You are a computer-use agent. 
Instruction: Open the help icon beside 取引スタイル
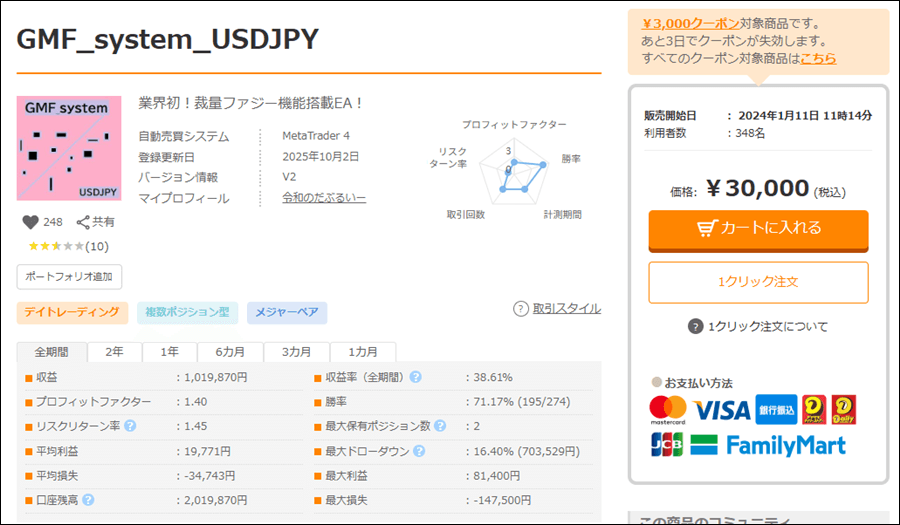click(x=521, y=309)
